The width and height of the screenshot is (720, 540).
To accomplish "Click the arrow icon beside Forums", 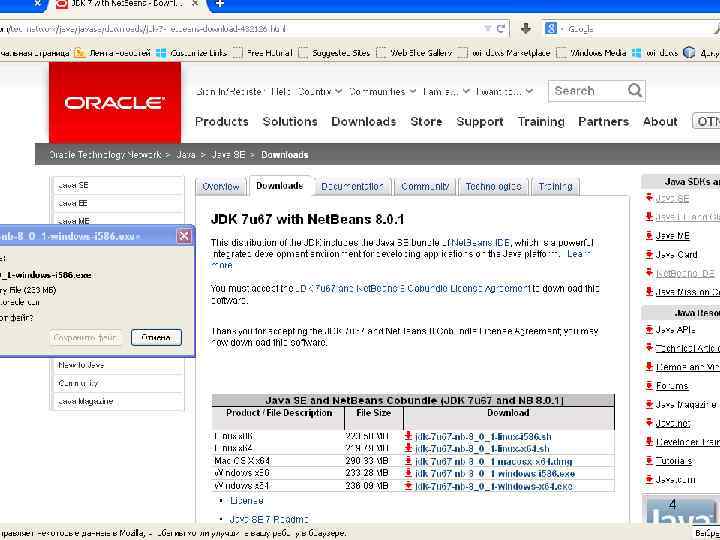I will tap(649, 386).
